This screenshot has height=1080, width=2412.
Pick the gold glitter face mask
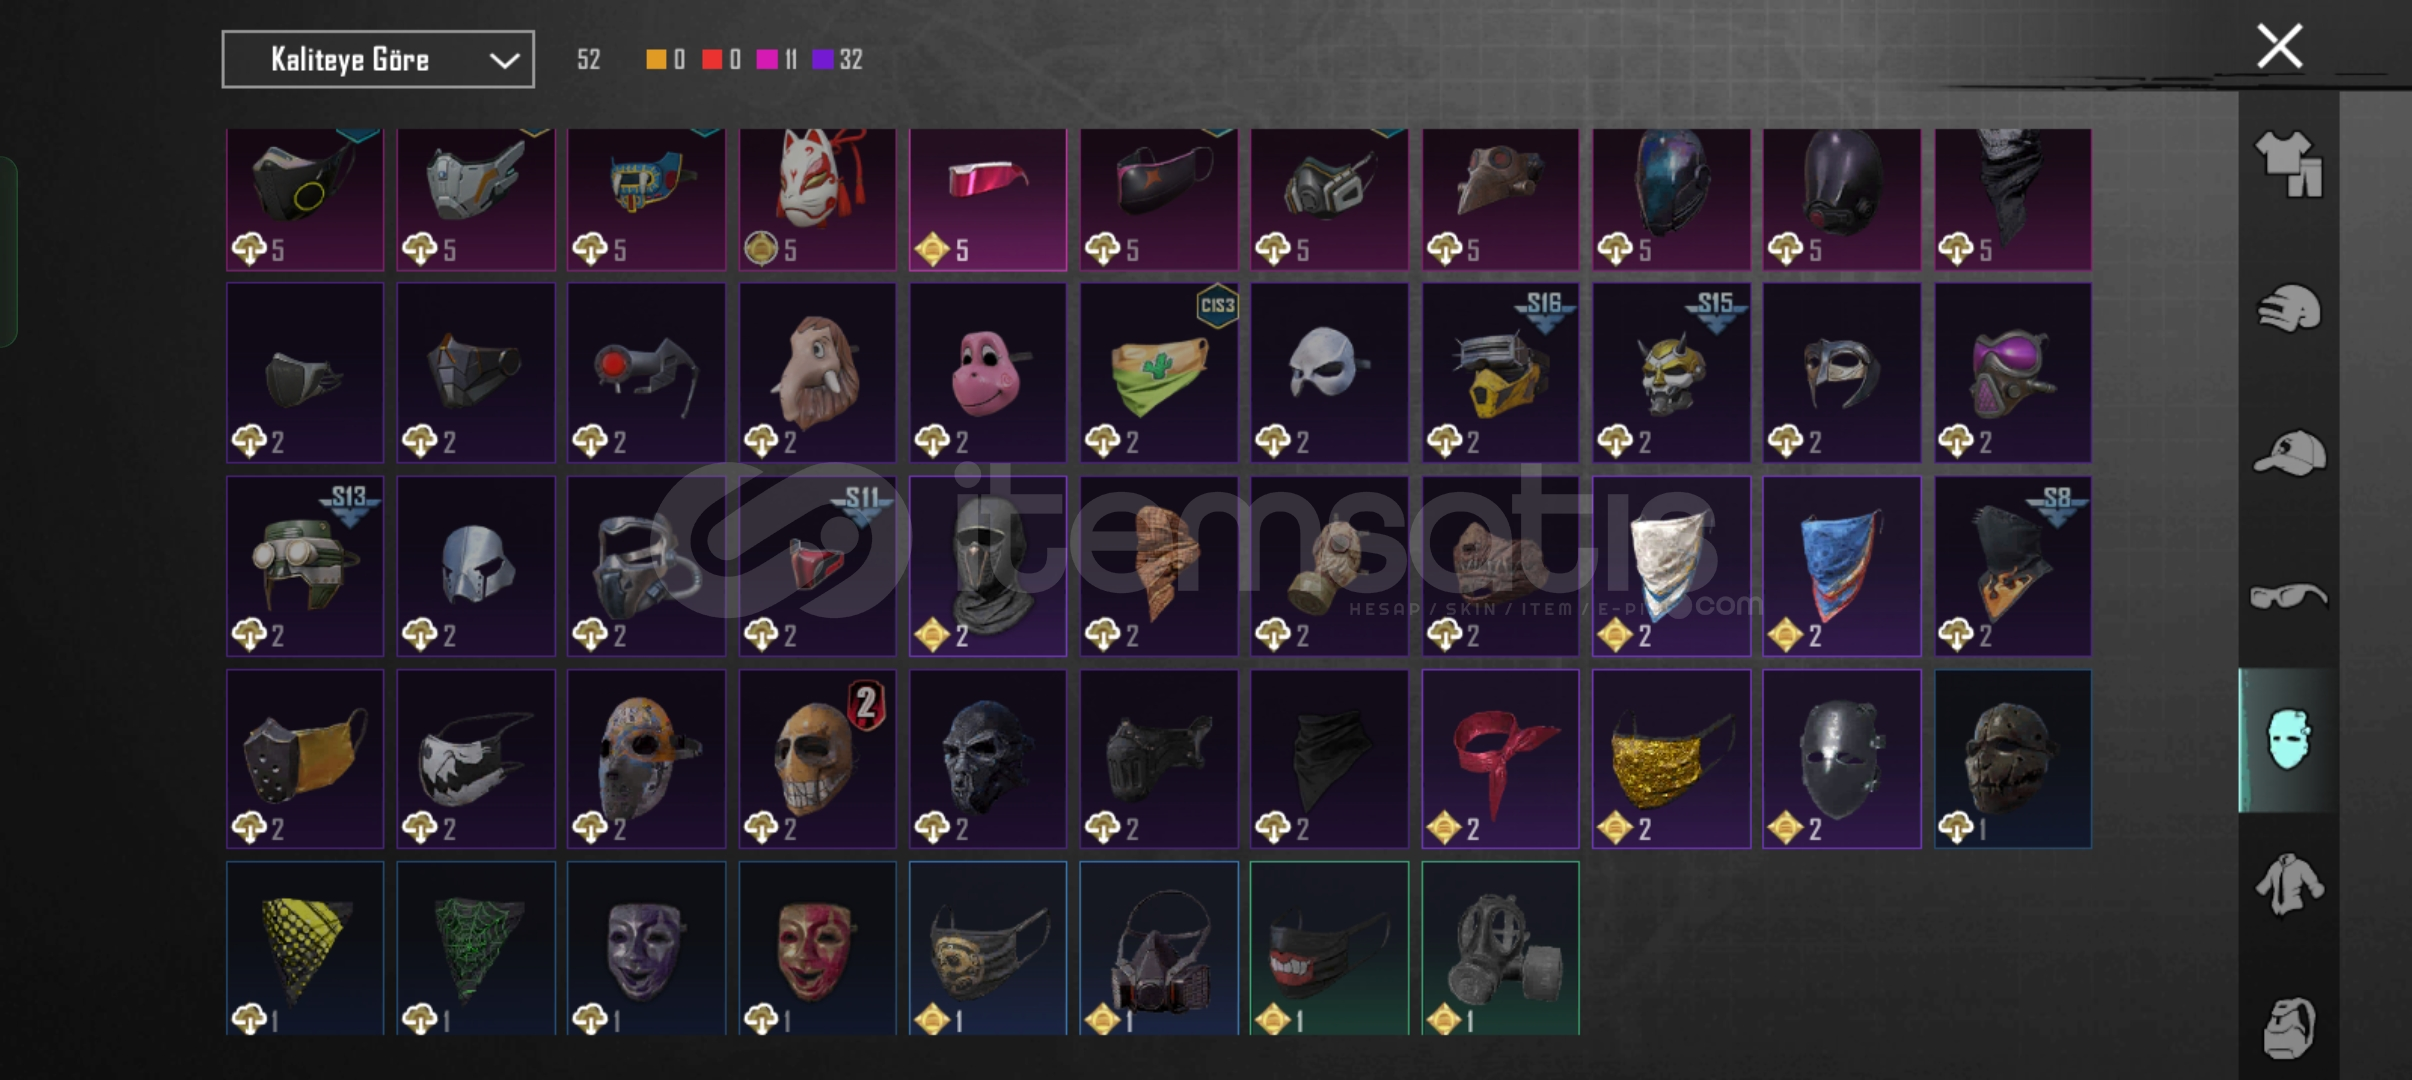tap(1671, 759)
